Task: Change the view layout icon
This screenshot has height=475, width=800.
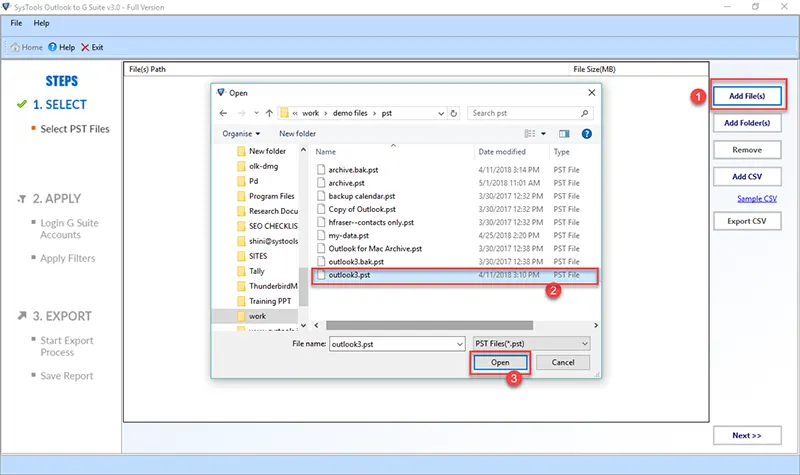Action: tap(530, 134)
